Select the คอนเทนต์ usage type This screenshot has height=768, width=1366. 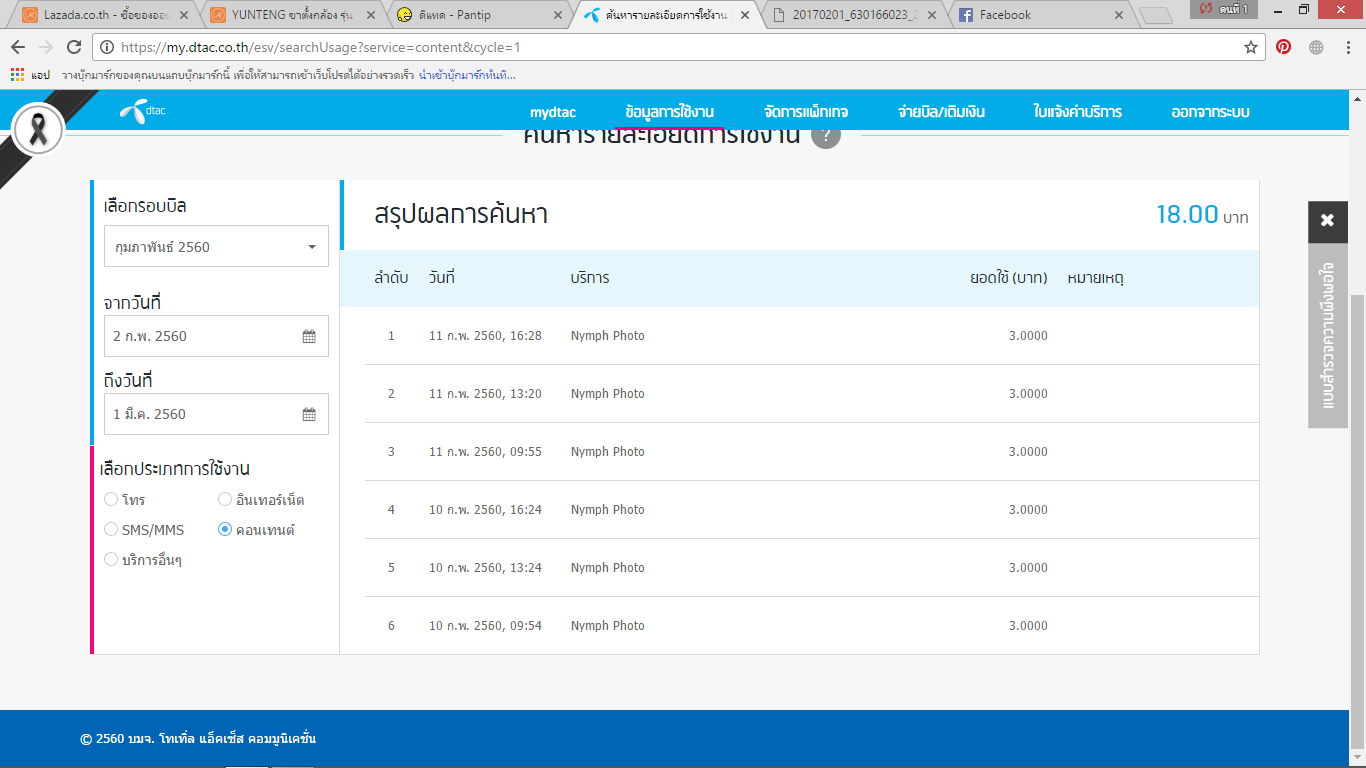[225, 530]
